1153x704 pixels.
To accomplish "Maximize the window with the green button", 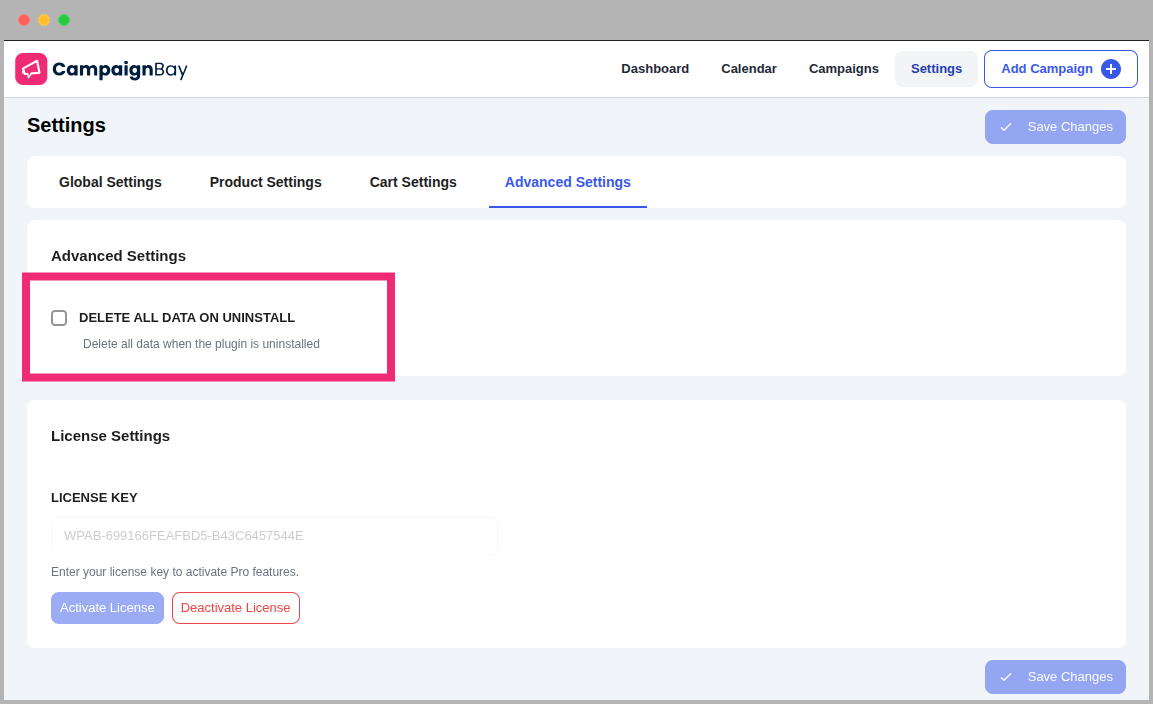I will pos(64,20).
